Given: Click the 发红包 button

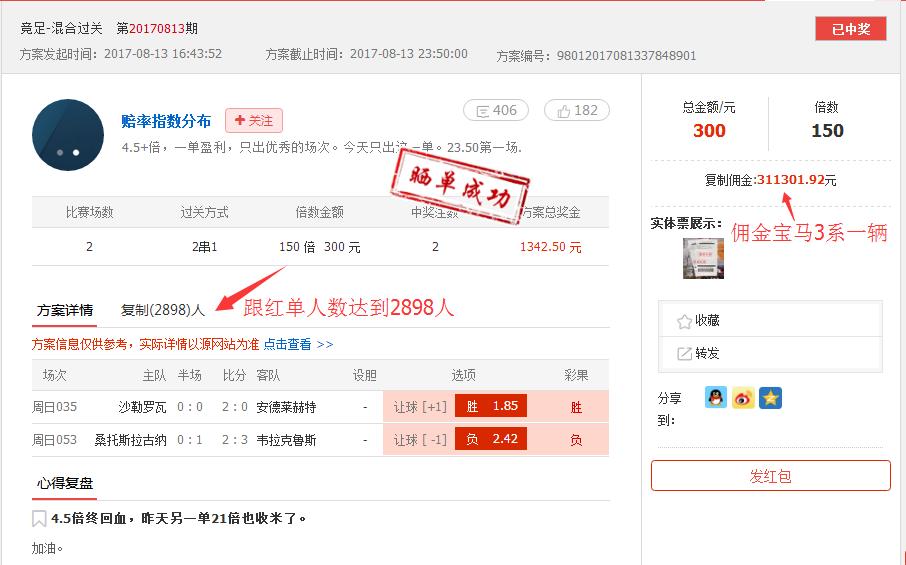Looking at the screenshot, I should 771,475.
